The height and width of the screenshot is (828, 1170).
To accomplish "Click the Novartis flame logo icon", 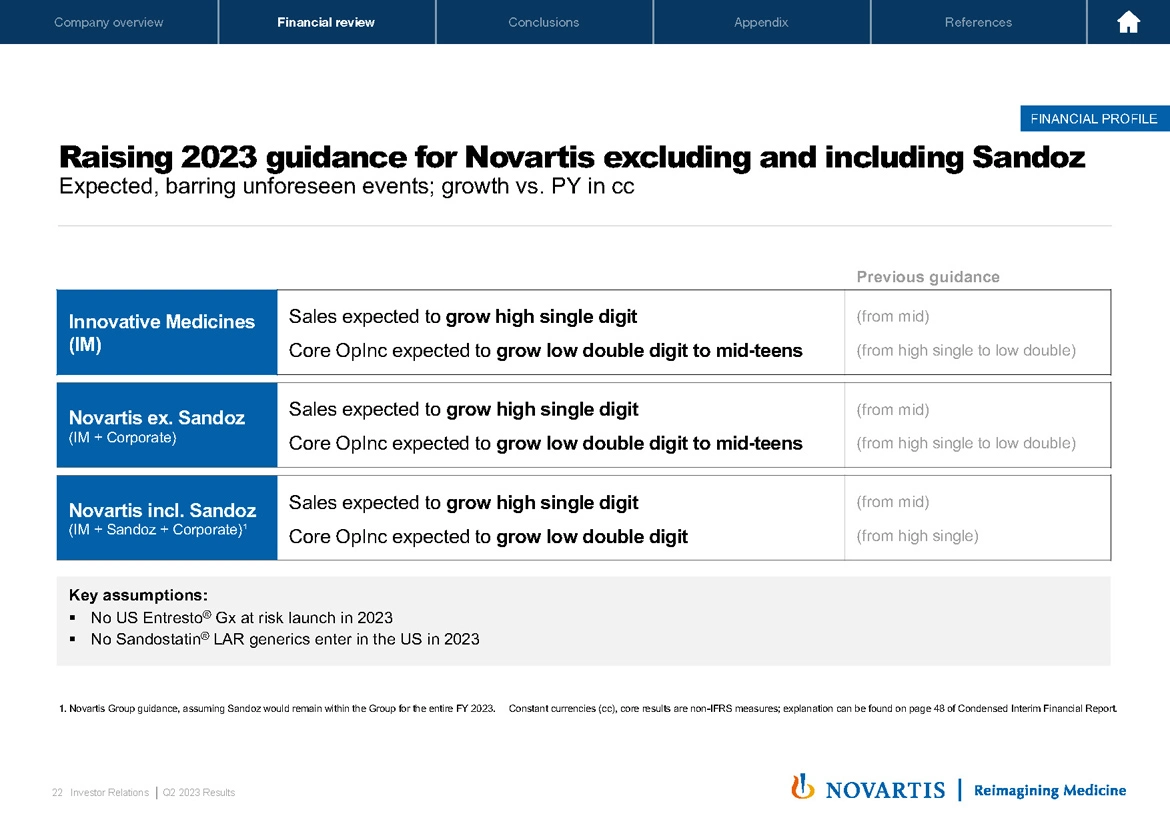I will 802,788.
